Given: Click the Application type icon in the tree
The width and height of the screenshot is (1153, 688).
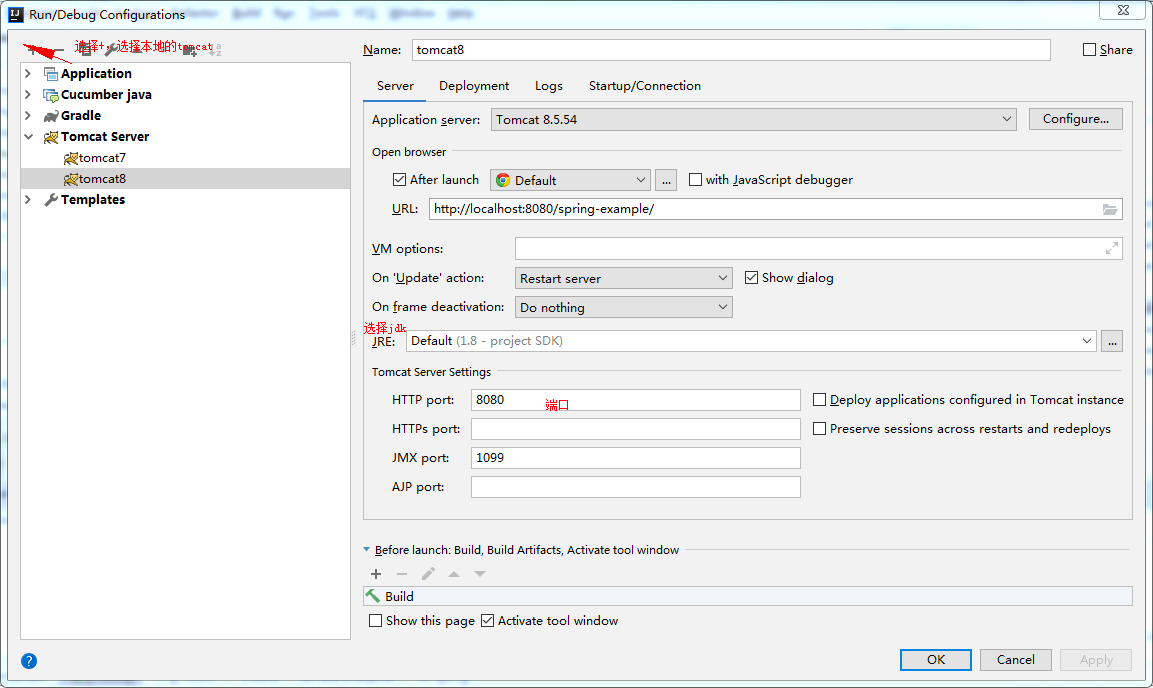Looking at the screenshot, I should (x=51, y=74).
